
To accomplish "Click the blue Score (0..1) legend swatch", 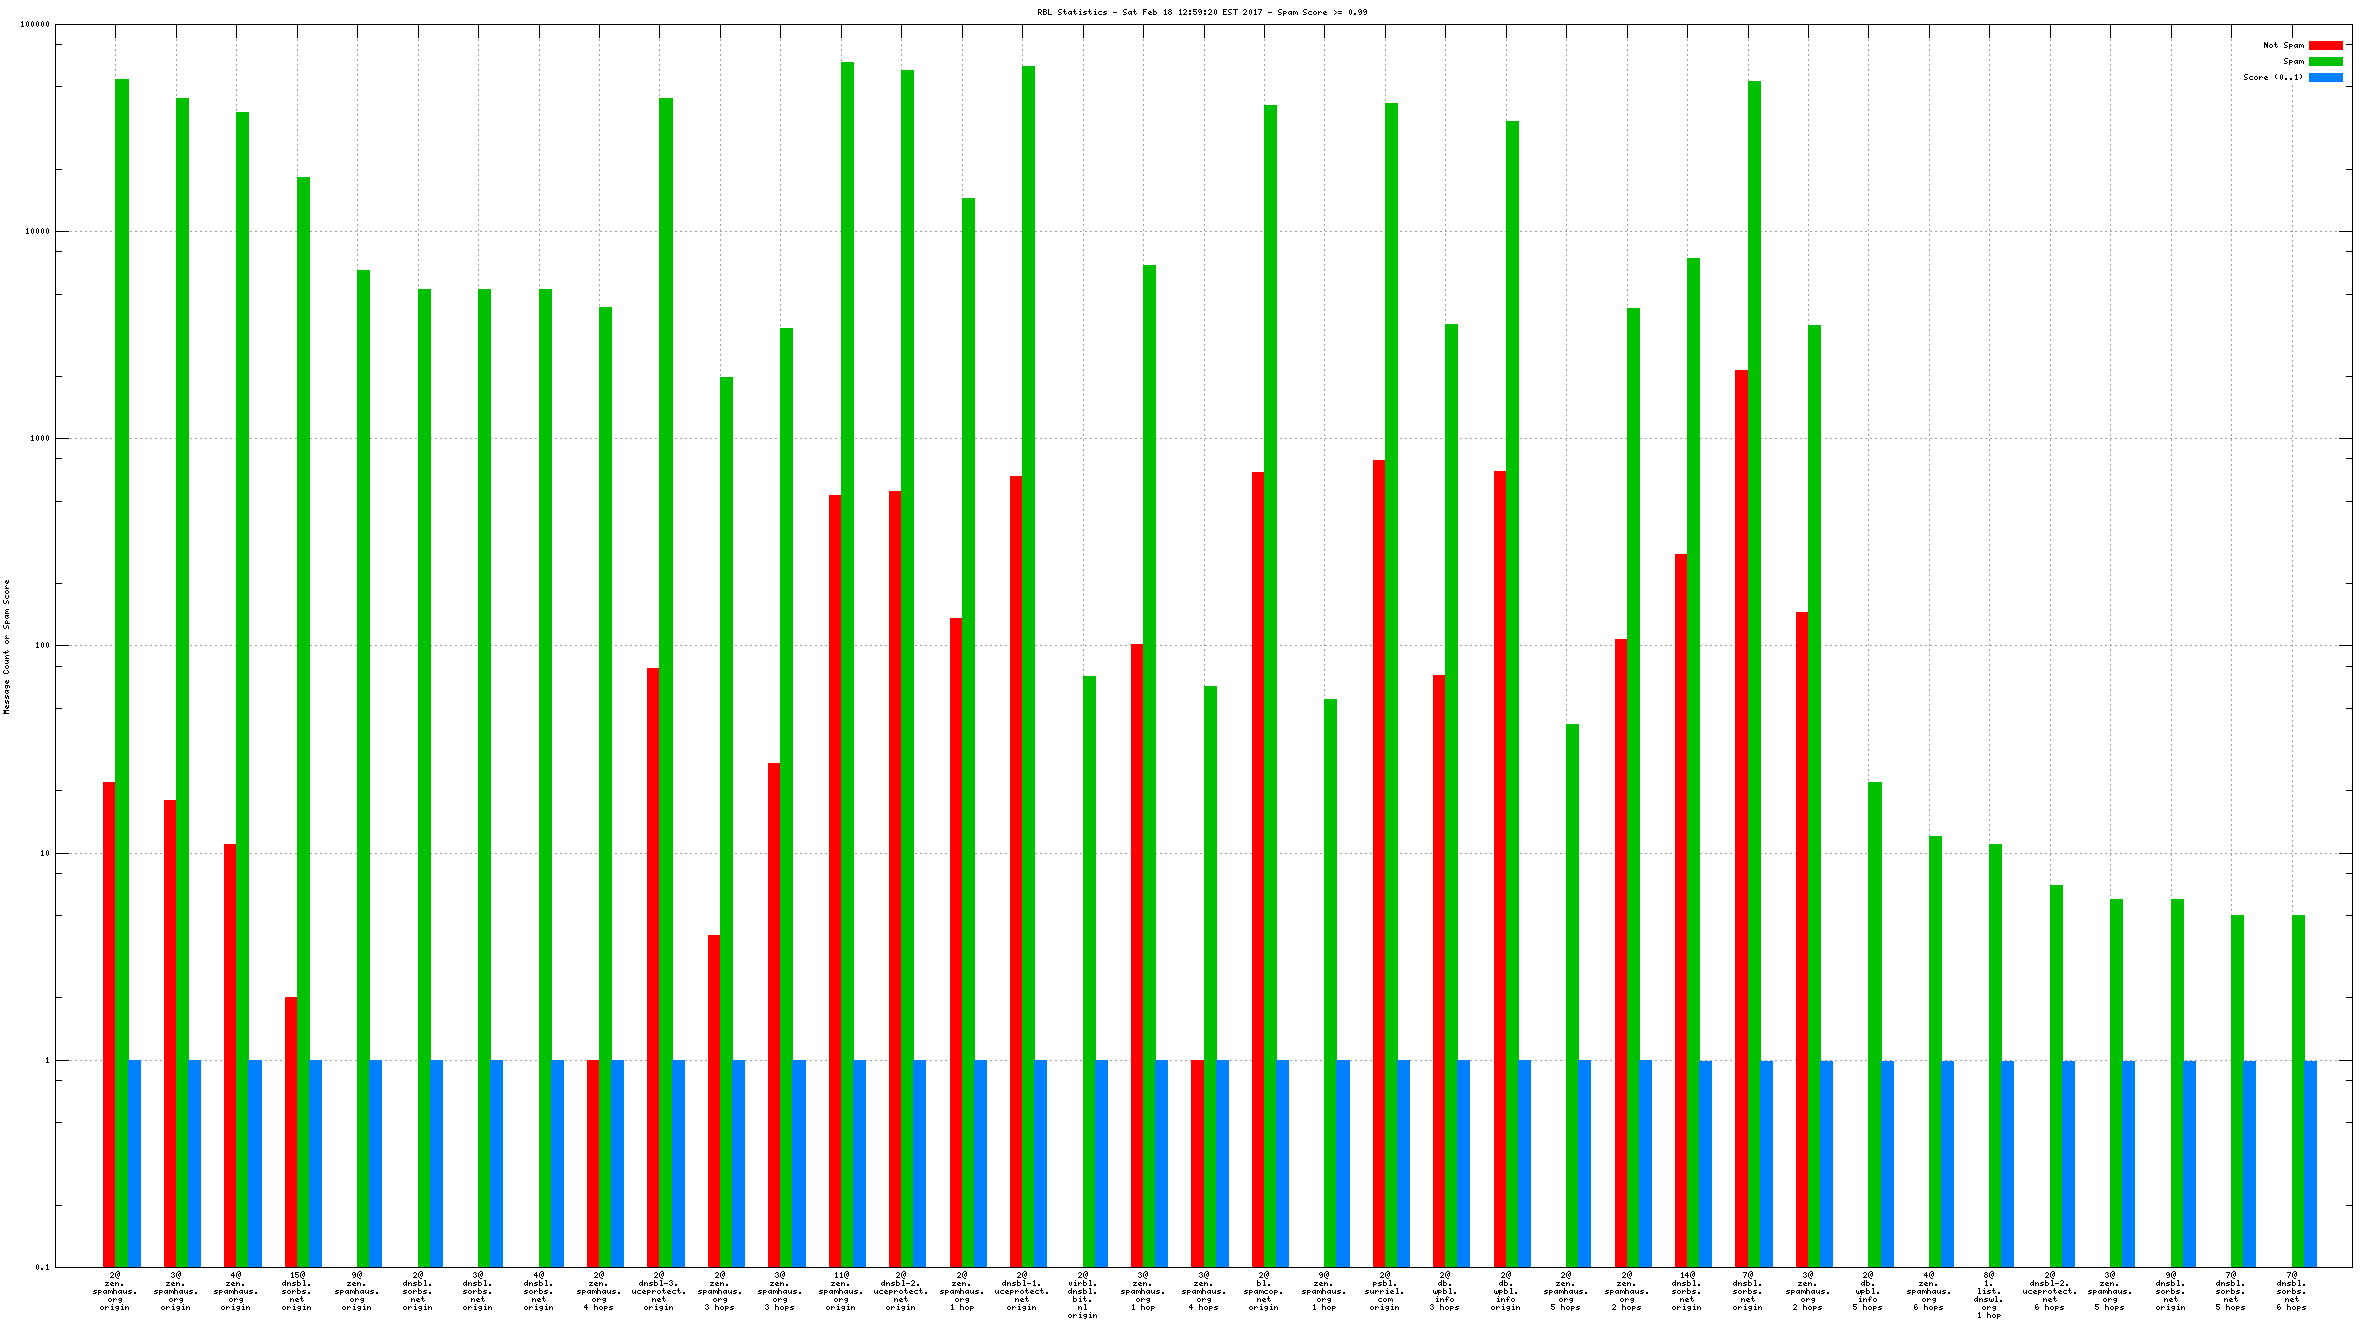I will tap(2325, 77).
